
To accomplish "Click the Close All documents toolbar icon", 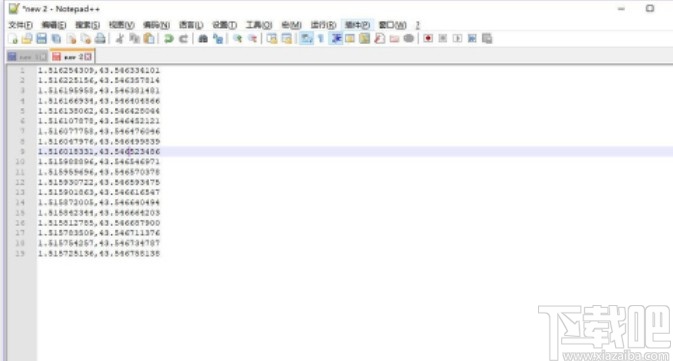I will tap(86, 39).
